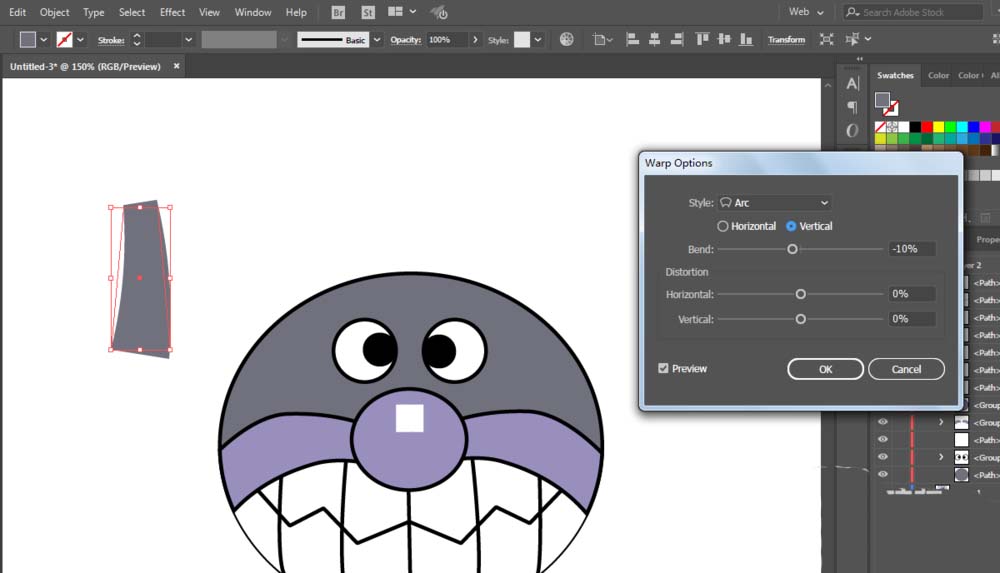The image size is (1000, 573).
Task: Switch to the Color panel tab
Action: click(x=938, y=75)
